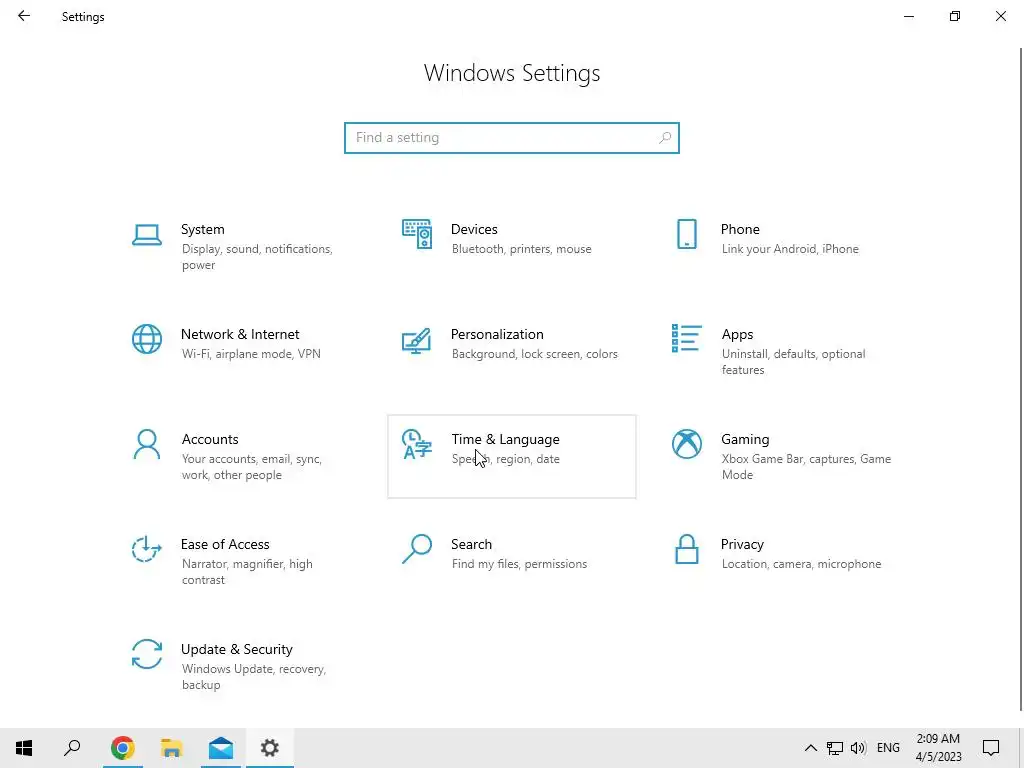The width and height of the screenshot is (1024, 768).
Task: Click the Personalization paintbrush icon
Action: pos(417,340)
